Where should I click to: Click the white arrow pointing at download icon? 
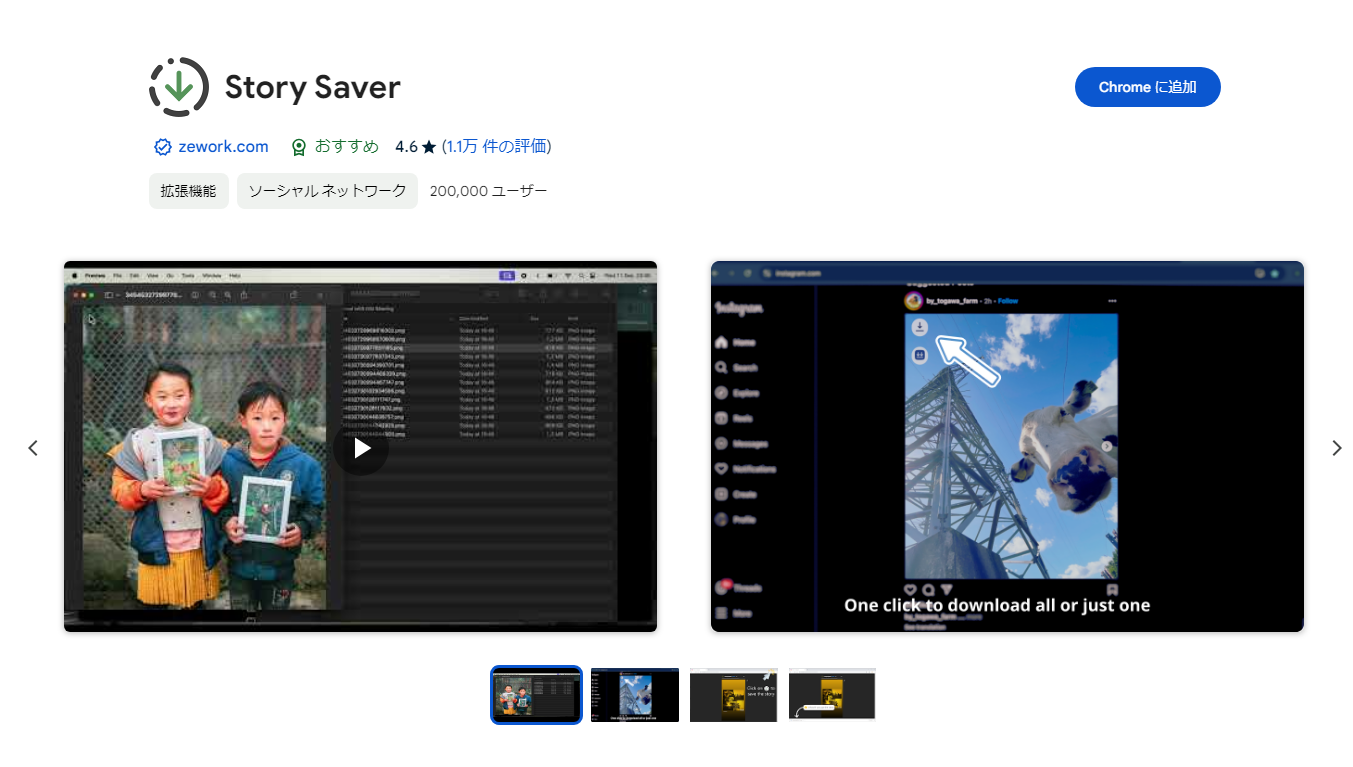[x=968, y=361]
